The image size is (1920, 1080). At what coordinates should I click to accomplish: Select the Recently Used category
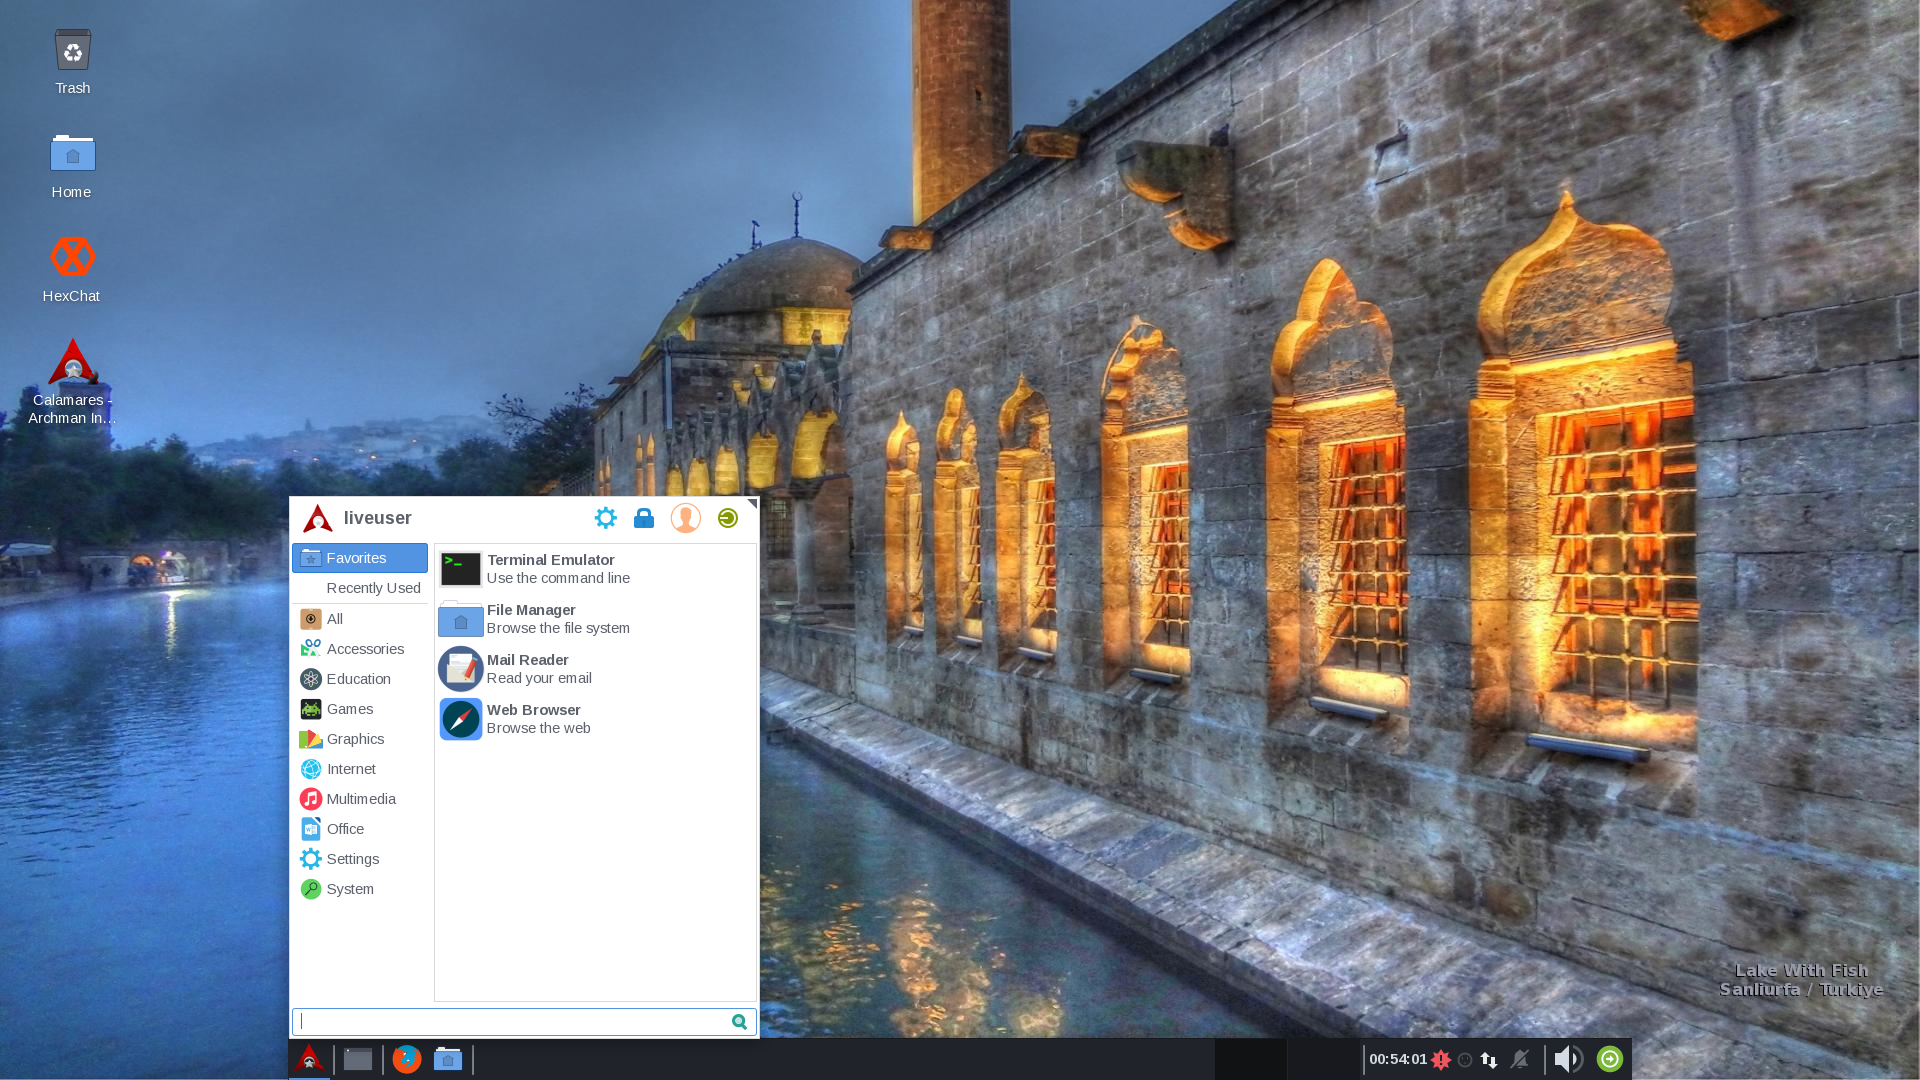point(360,588)
